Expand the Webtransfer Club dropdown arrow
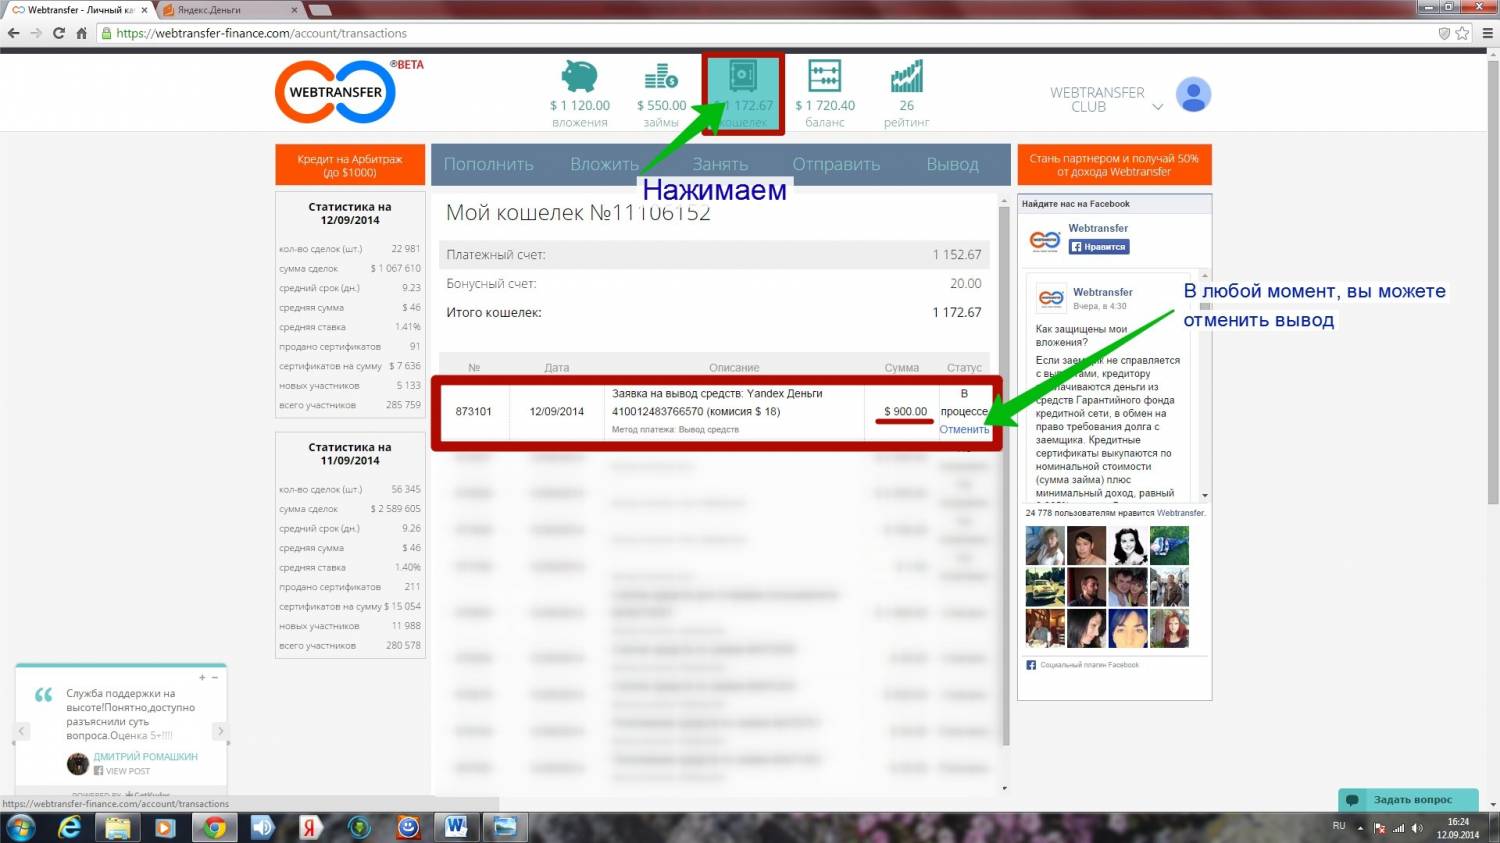This screenshot has height=843, width=1500. point(1158,106)
